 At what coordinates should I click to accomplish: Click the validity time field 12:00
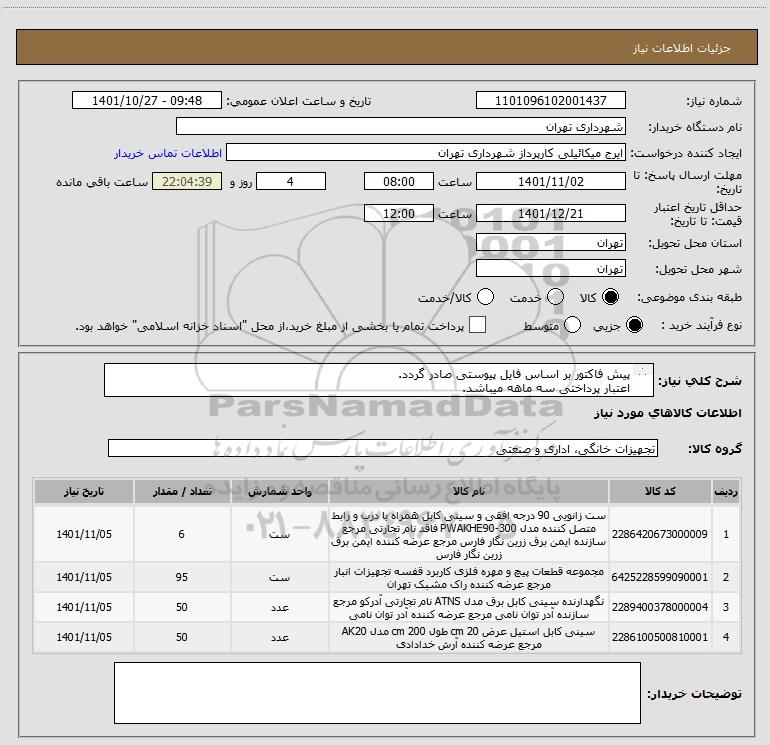(399, 213)
